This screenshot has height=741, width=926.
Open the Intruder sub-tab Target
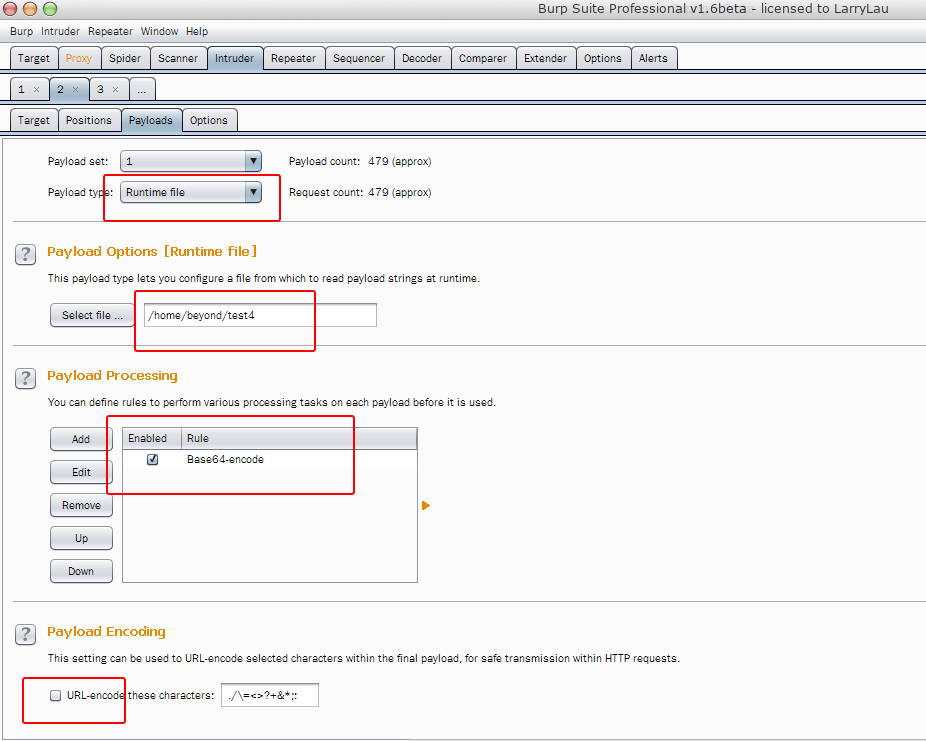(34, 120)
